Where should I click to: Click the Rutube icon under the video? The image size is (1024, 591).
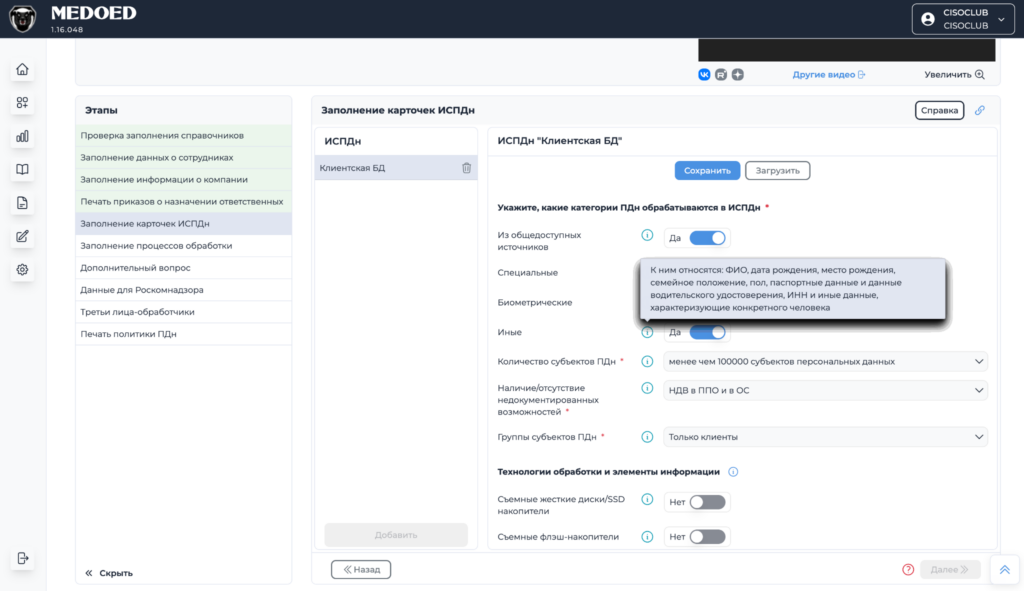click(x=721, y=74)
